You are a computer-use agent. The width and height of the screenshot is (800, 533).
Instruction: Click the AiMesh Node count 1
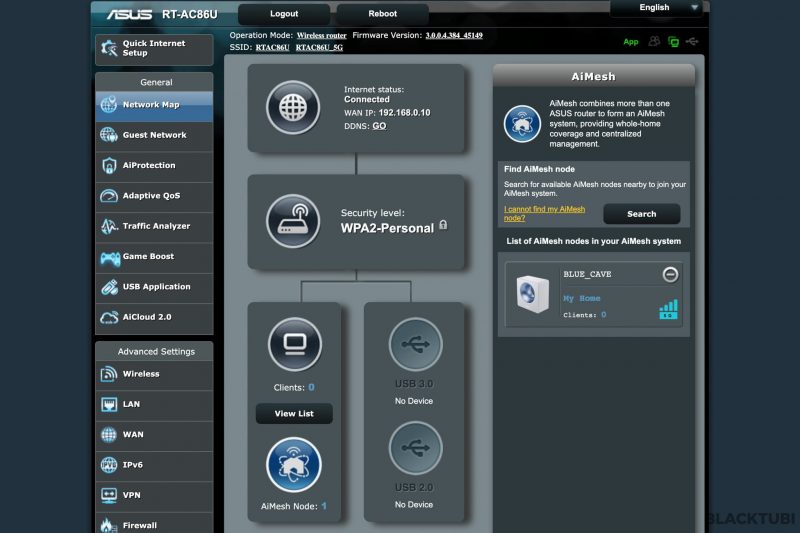click(x=324, y=506)
